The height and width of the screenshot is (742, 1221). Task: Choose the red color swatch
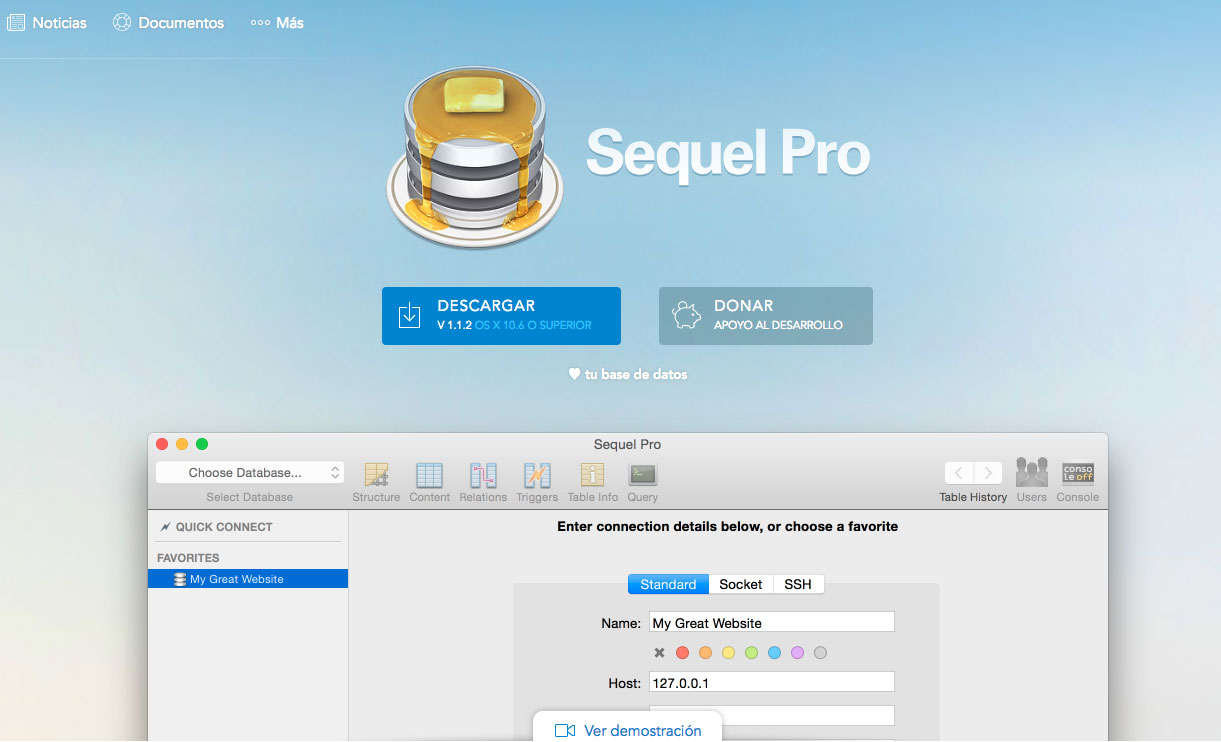click(682, 653)
